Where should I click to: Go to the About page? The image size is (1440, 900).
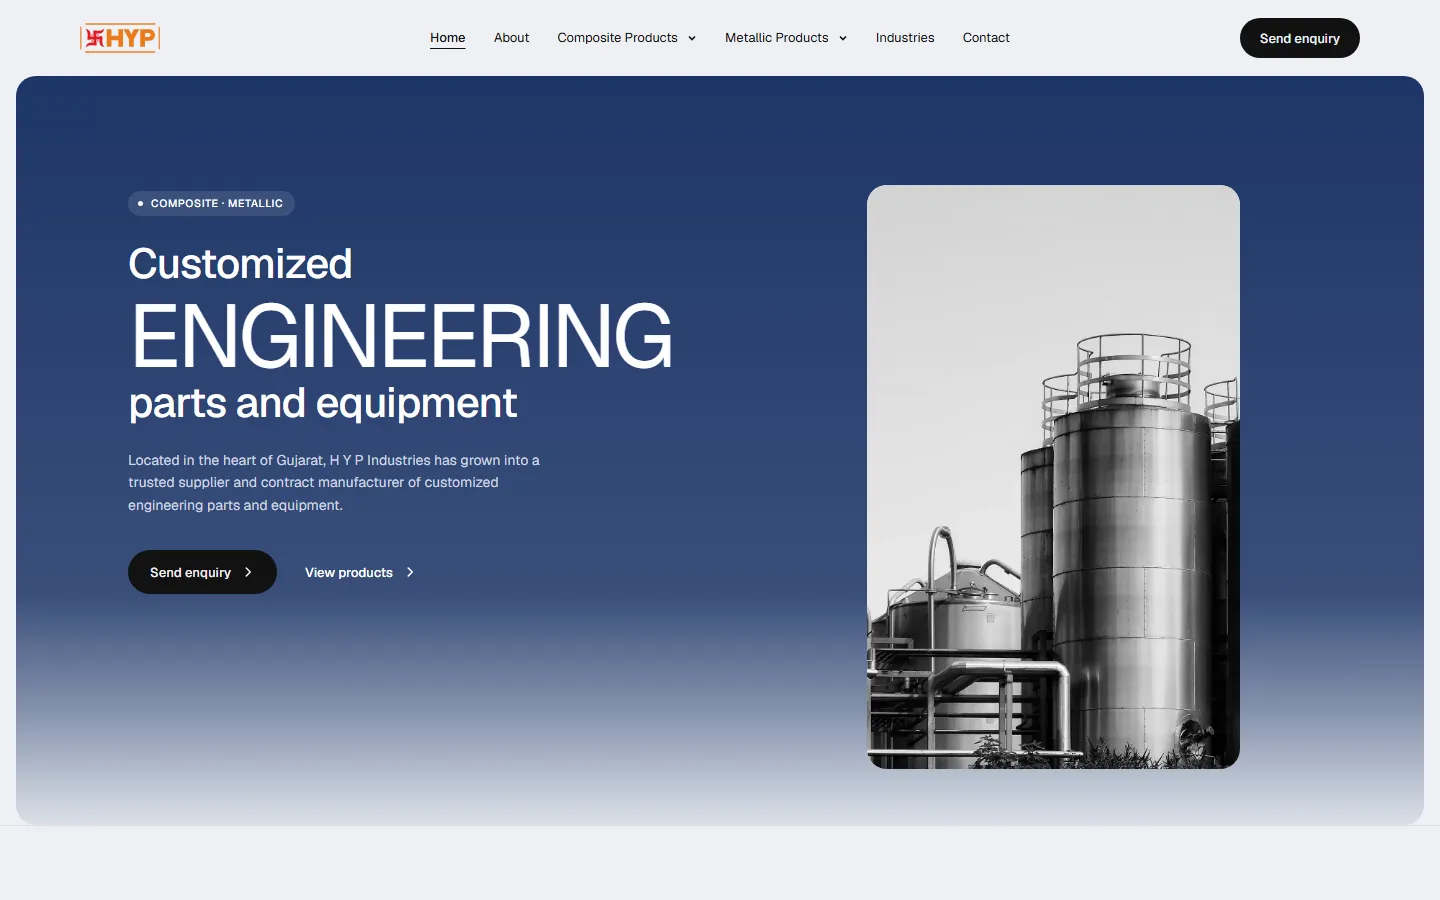(511, 38)
